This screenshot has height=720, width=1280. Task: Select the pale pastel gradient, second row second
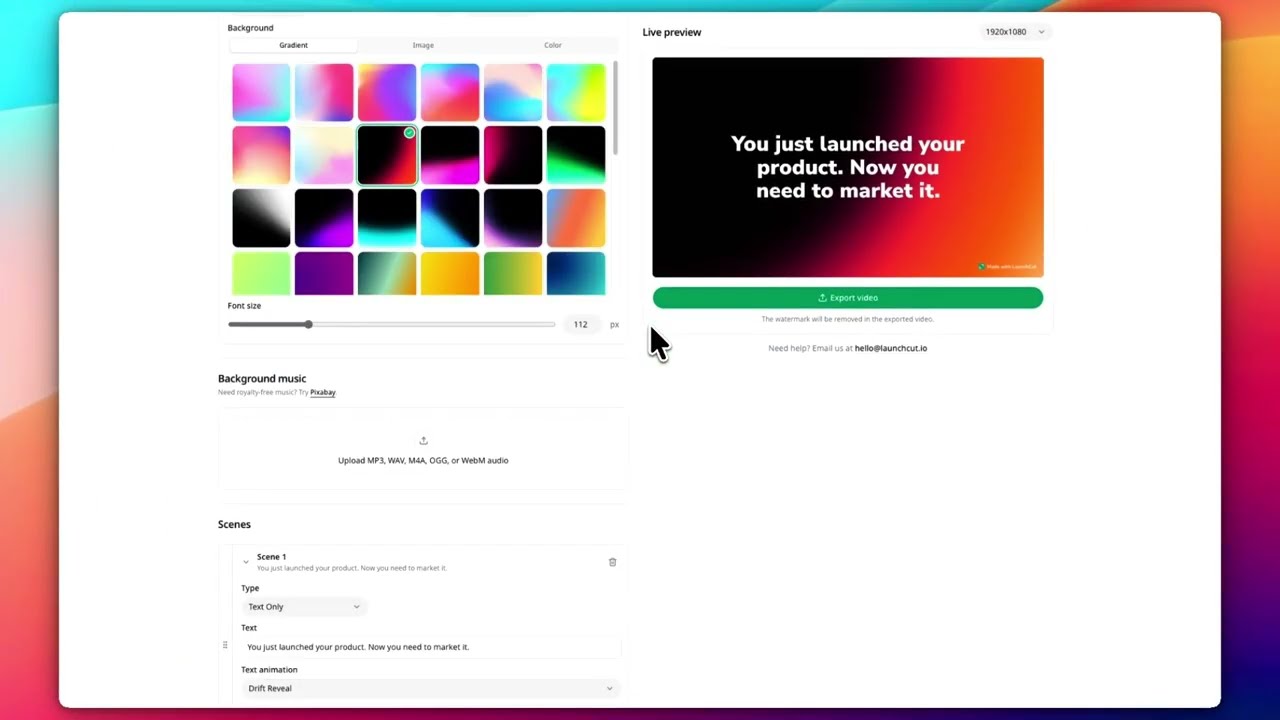pyautogui.click(x=324, y=155)
